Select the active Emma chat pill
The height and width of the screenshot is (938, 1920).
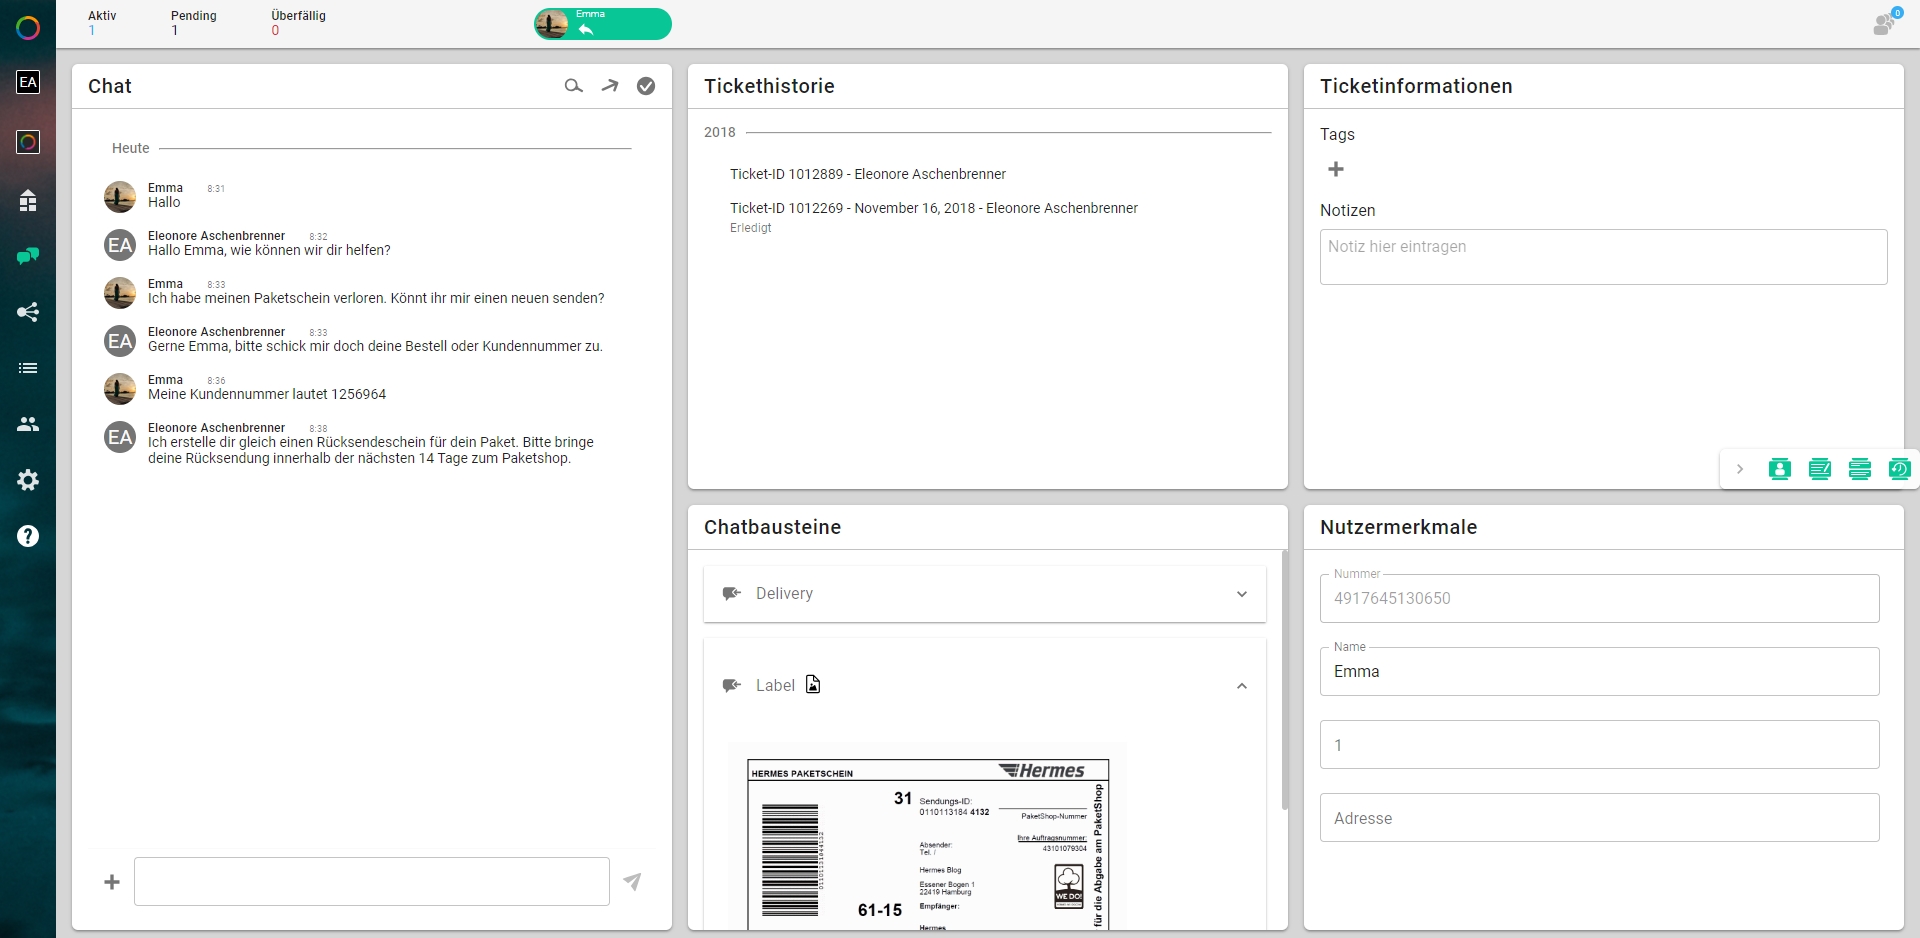pos(603,24)
